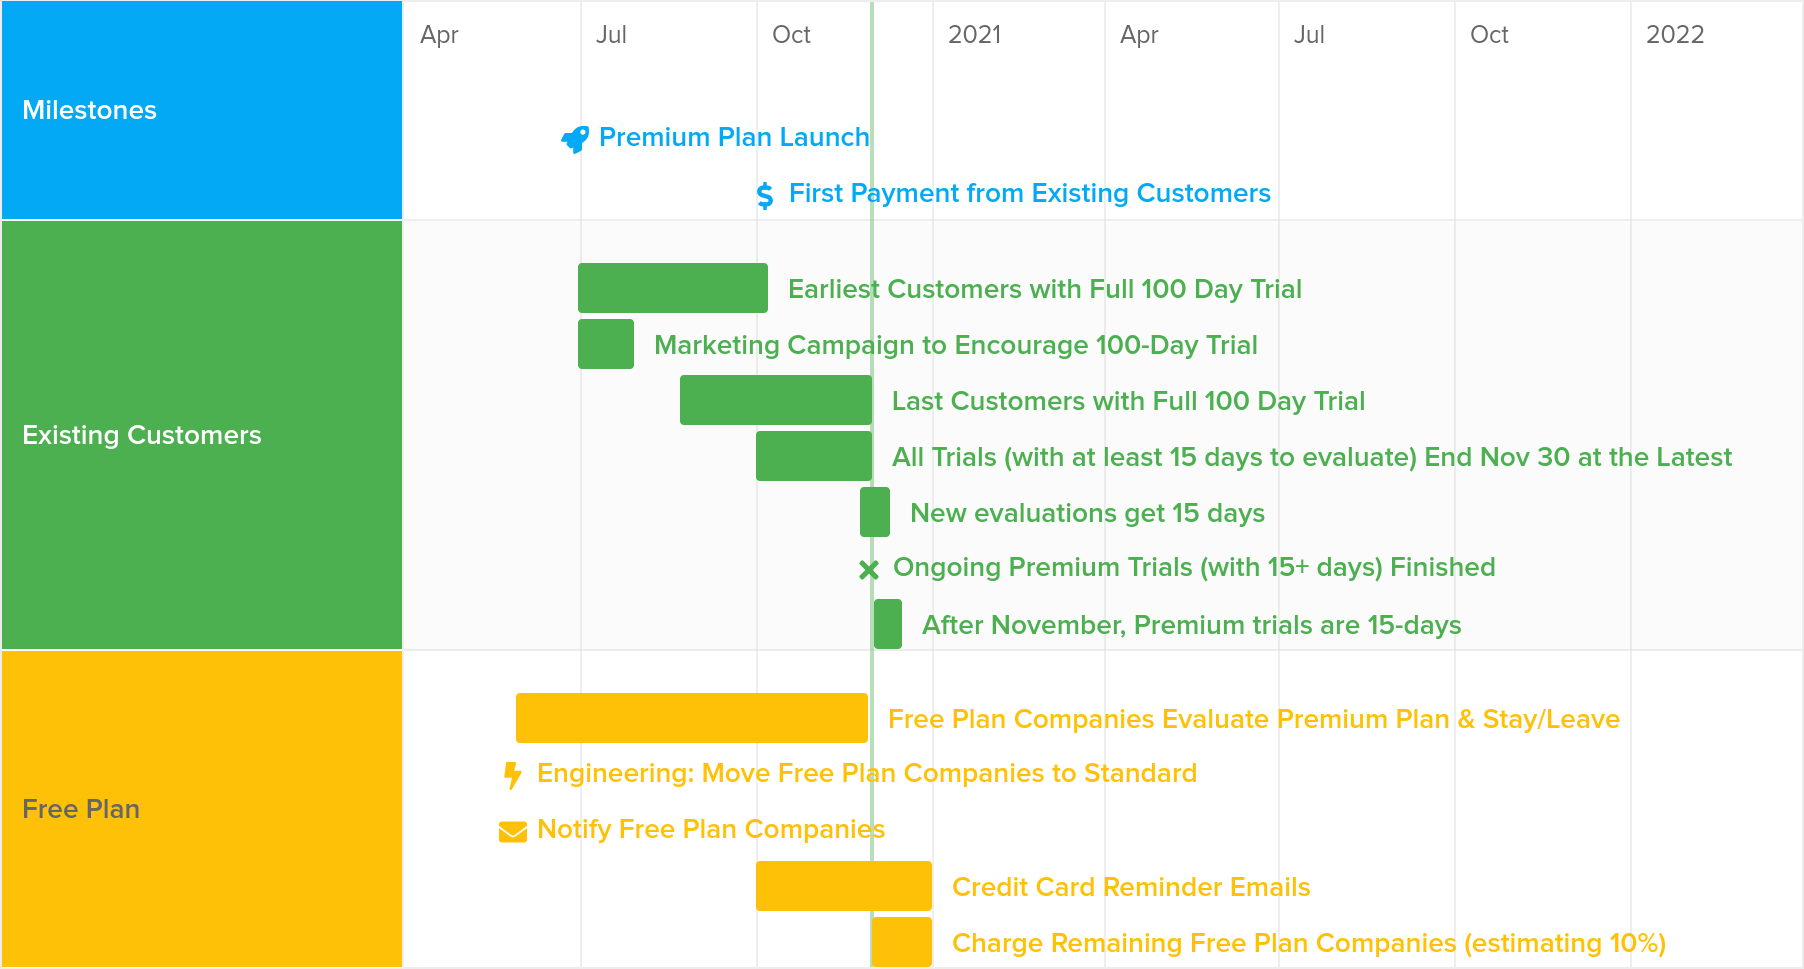
Task: Click the dollar sign milestone icon
Action: pyautogui.click(x=765, y=195)
